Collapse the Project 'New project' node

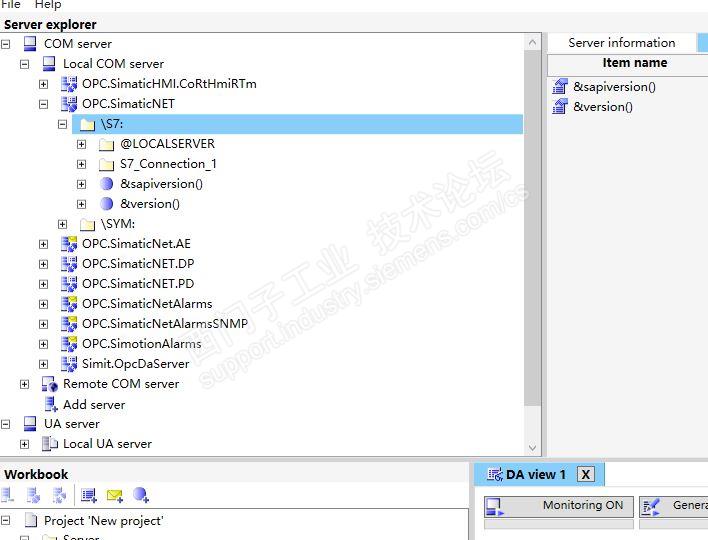tap(5, 521)
